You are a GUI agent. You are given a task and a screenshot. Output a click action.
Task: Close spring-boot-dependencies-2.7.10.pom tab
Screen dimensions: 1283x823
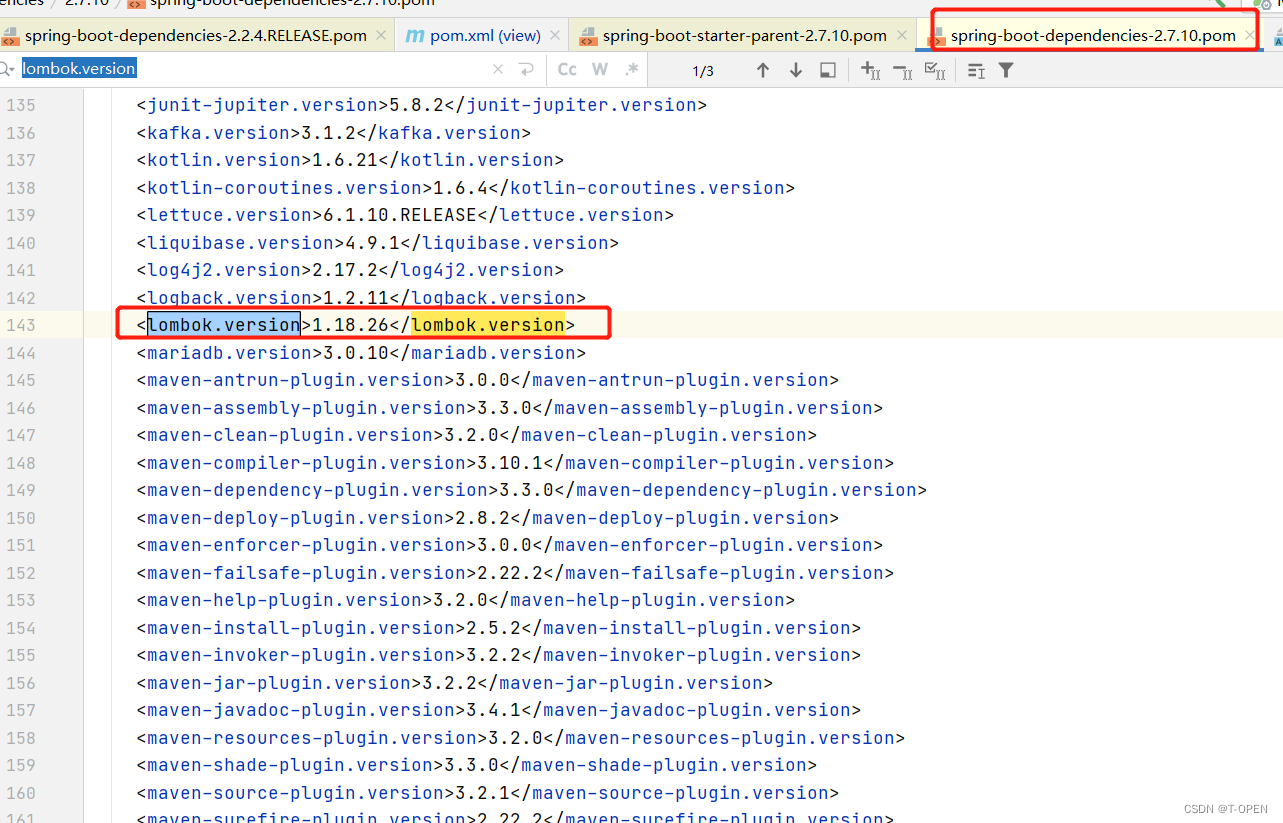[x=1249, y=36]
